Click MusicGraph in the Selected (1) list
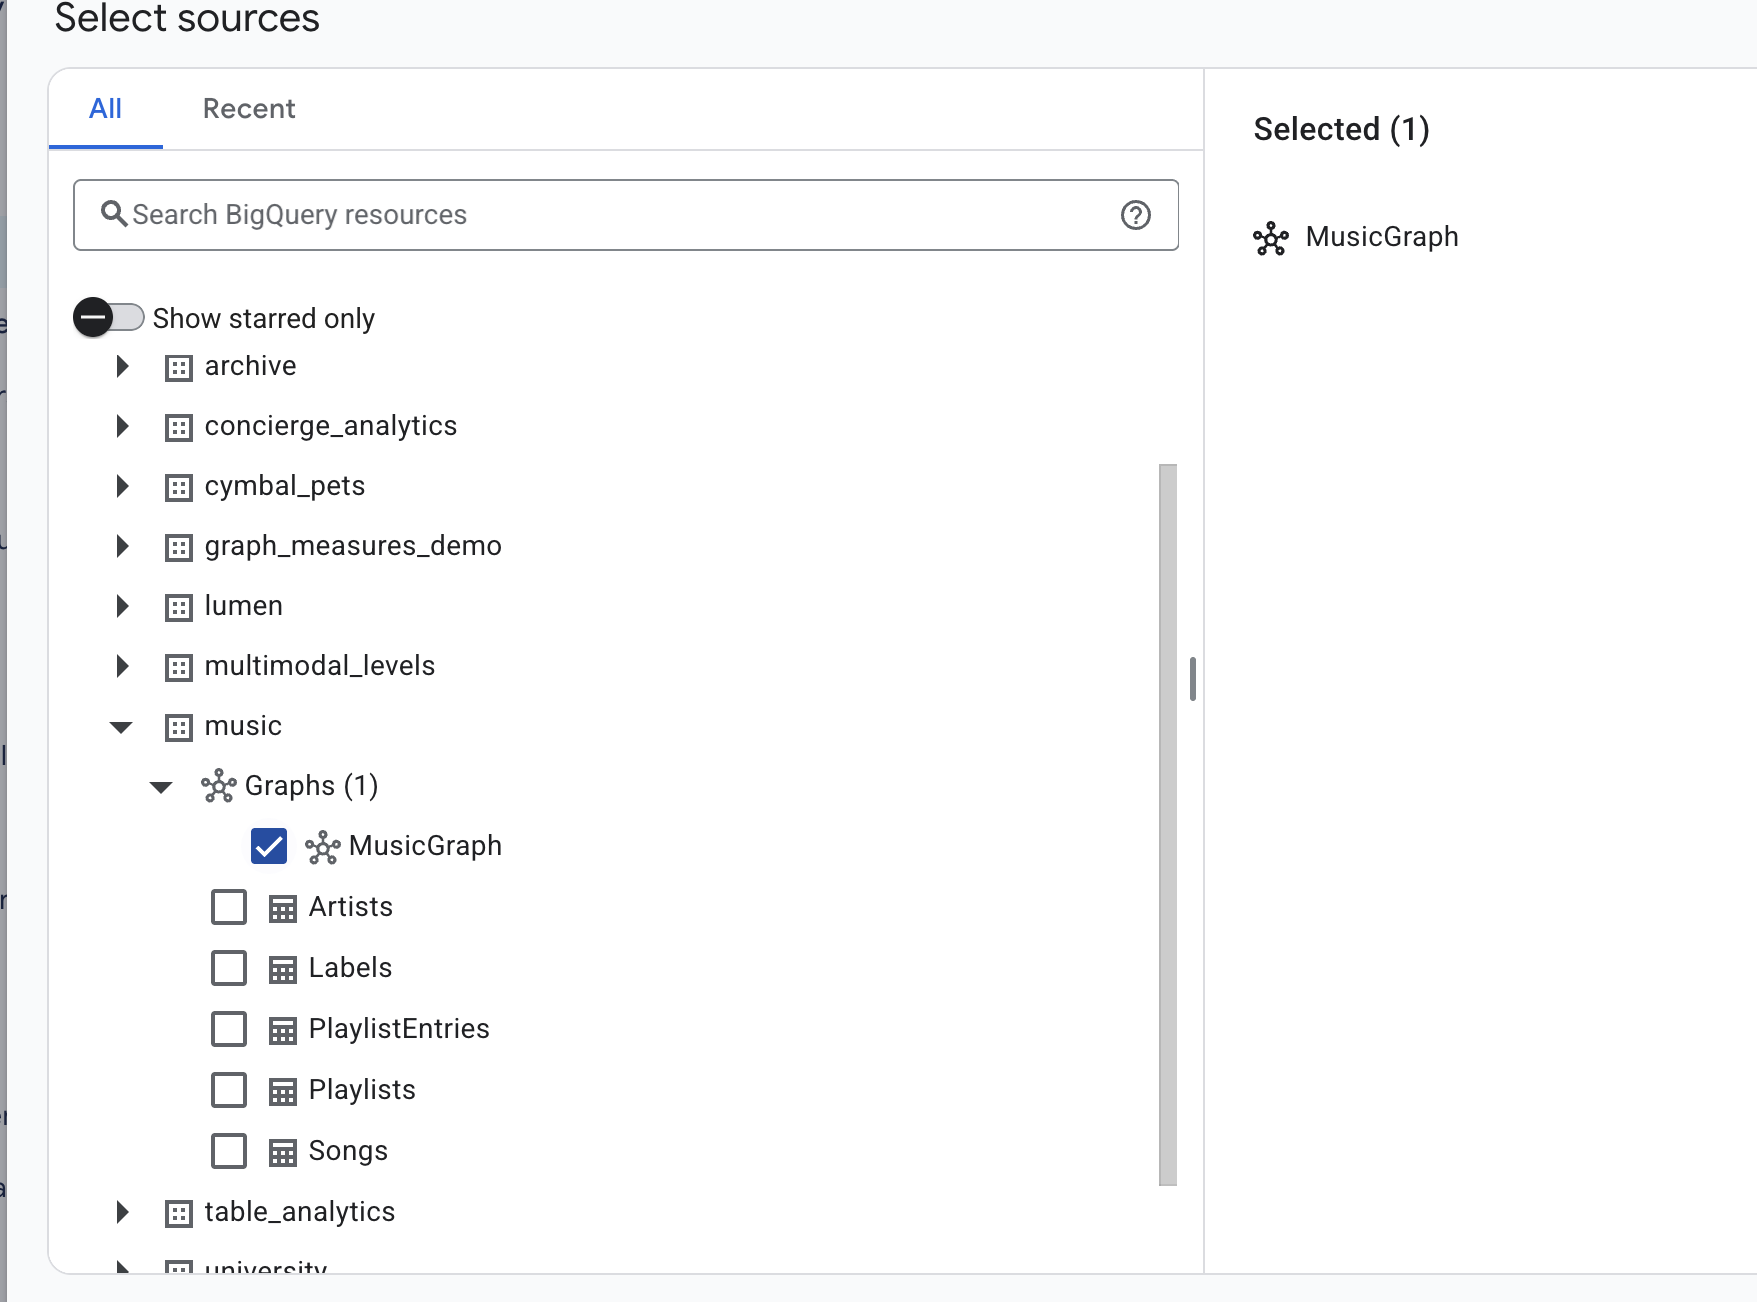 1382,237
